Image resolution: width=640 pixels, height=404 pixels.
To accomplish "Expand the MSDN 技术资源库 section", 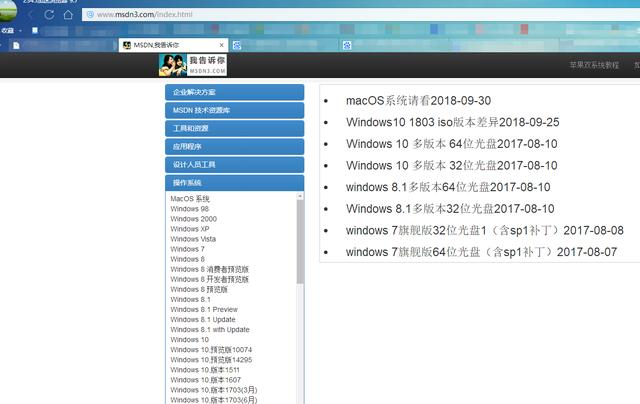I will point(235,110).
